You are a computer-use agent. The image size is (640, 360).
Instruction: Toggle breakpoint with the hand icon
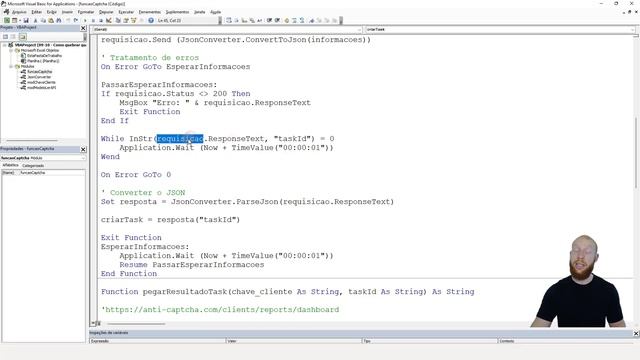(x=287, y=20)
